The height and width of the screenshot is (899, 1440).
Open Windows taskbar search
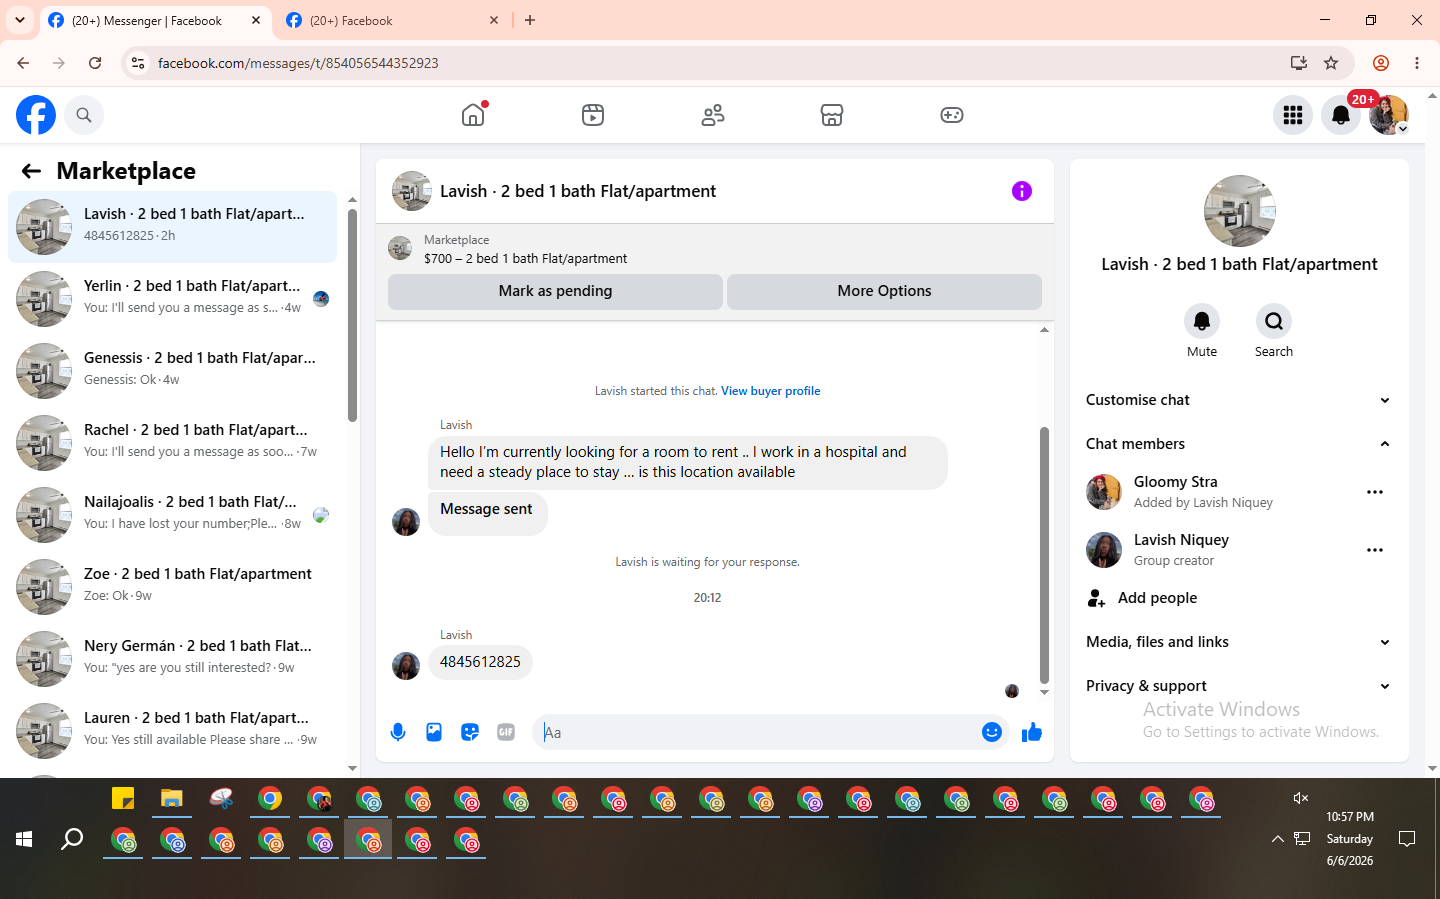pyautogui.click(x=72, y=839)
